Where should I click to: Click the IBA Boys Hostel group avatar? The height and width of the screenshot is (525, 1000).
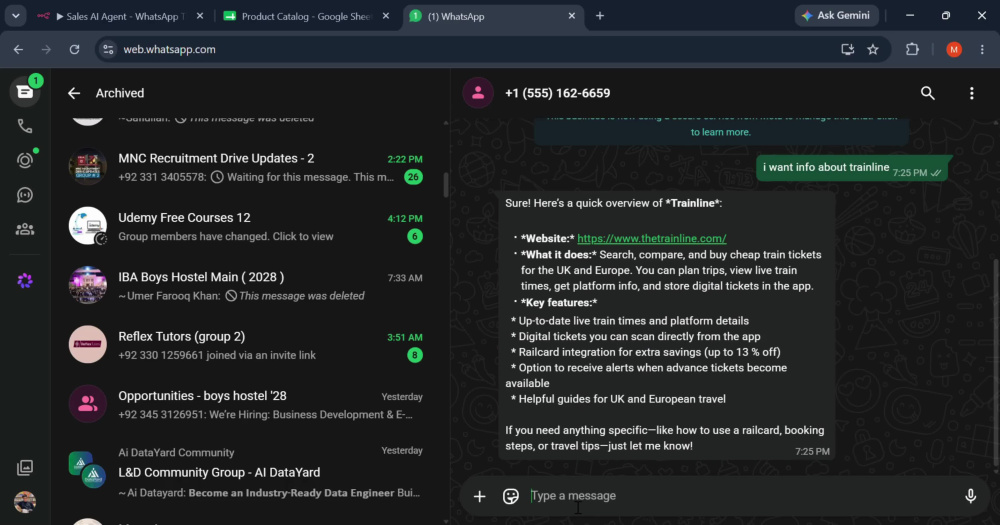pos(87,285)
